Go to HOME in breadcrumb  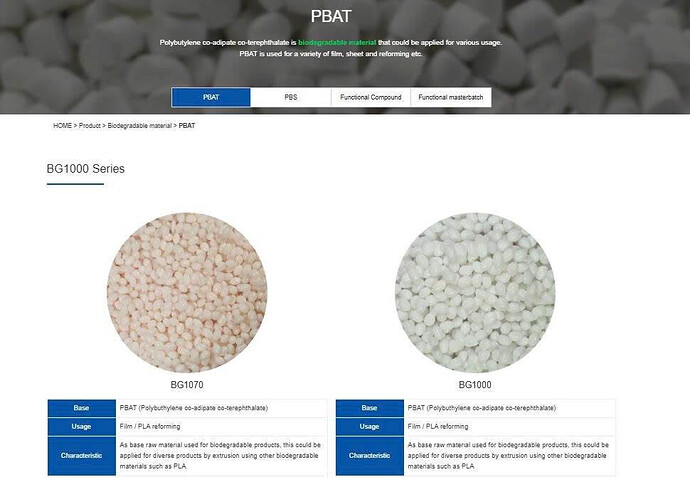pos(62,125)
